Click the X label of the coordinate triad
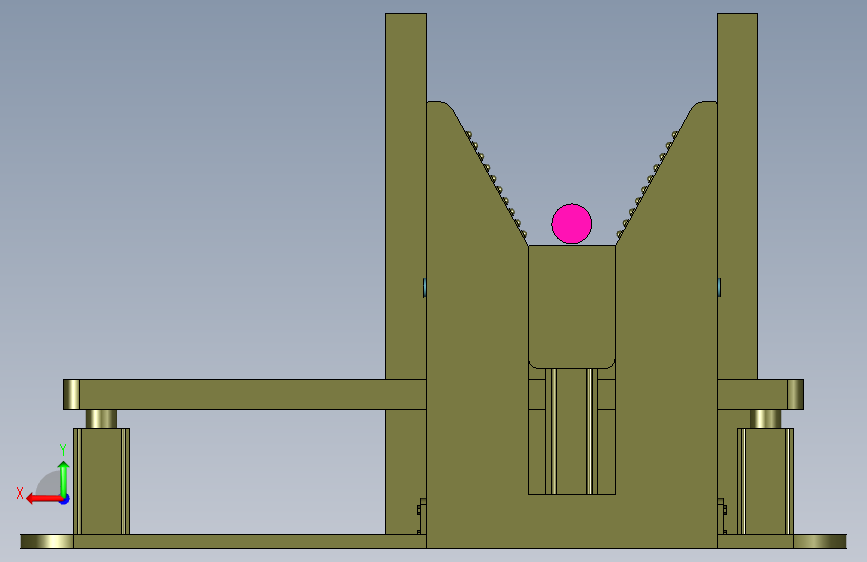The height and width of the screenshot is (562, 867). [20, 493]
